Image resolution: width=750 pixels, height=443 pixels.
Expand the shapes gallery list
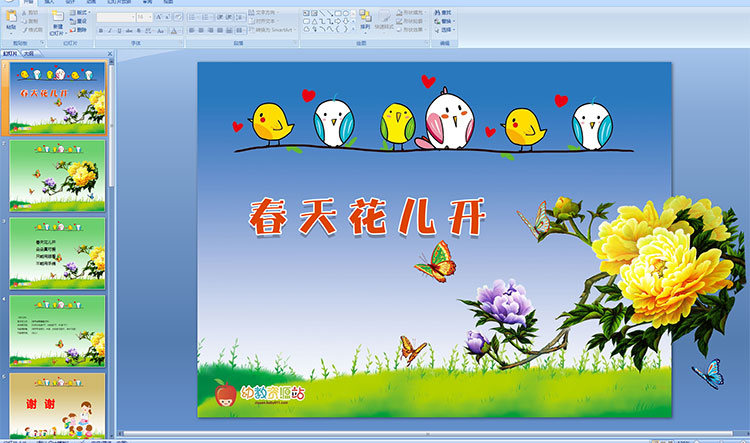(351, 30)
